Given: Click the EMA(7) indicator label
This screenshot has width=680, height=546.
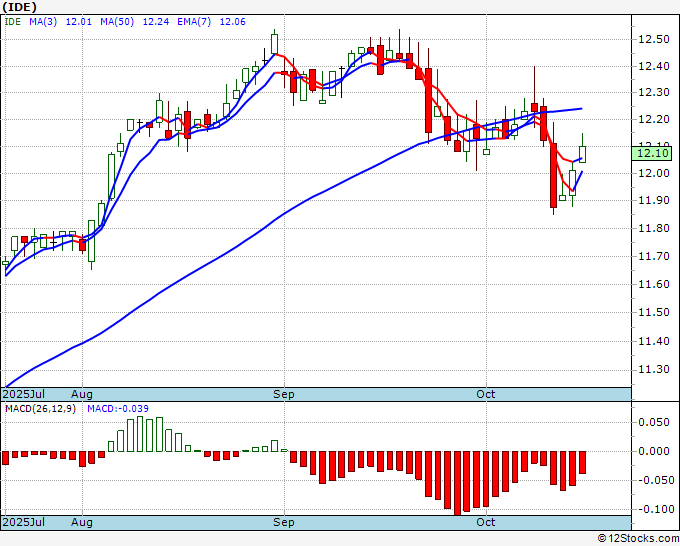Looking at the screenshot, I should (x=194, y=22).
